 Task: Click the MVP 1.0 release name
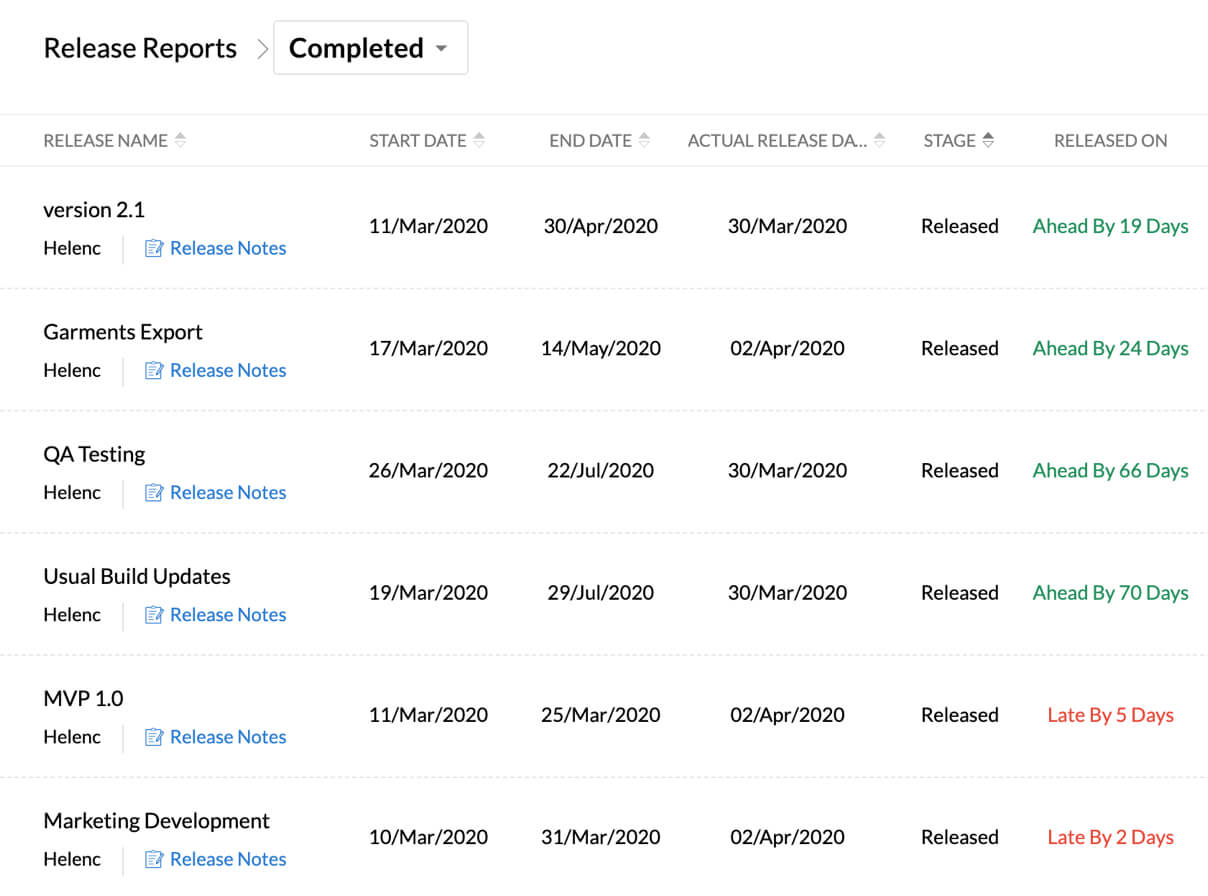(83, 698)
